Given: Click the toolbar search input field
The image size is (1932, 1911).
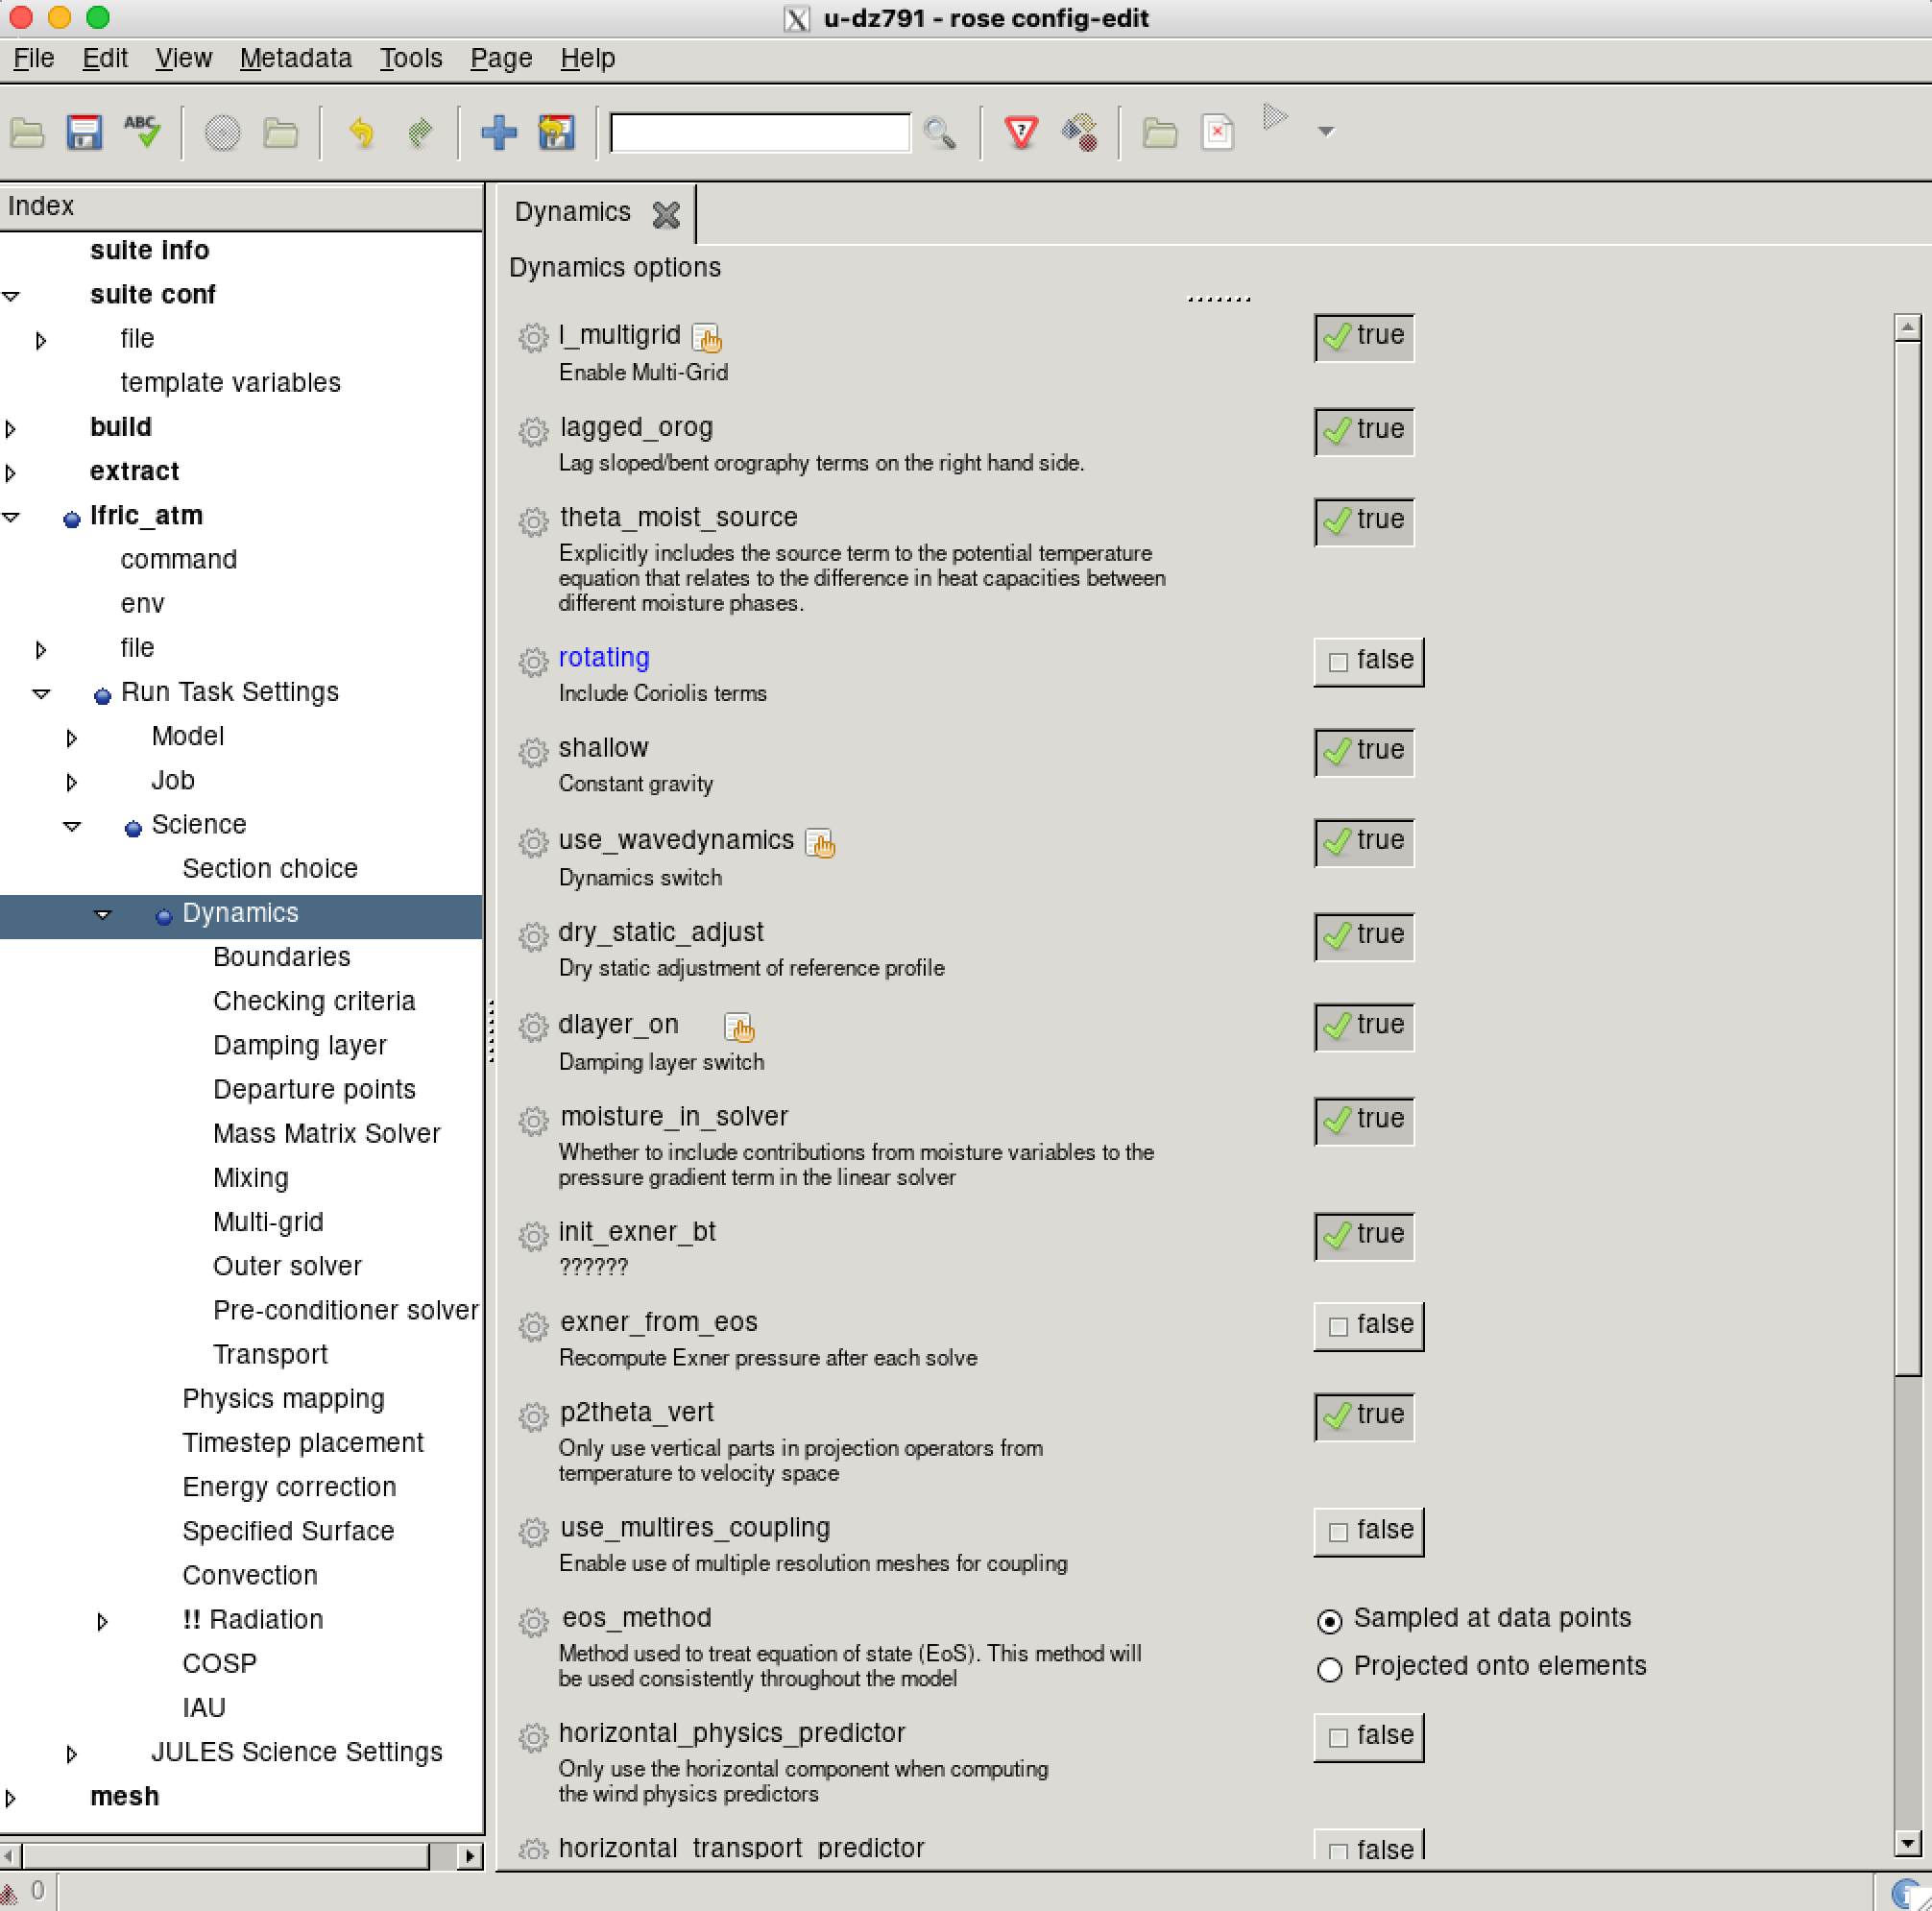Looking at the screenshot, I should point(760,132).
